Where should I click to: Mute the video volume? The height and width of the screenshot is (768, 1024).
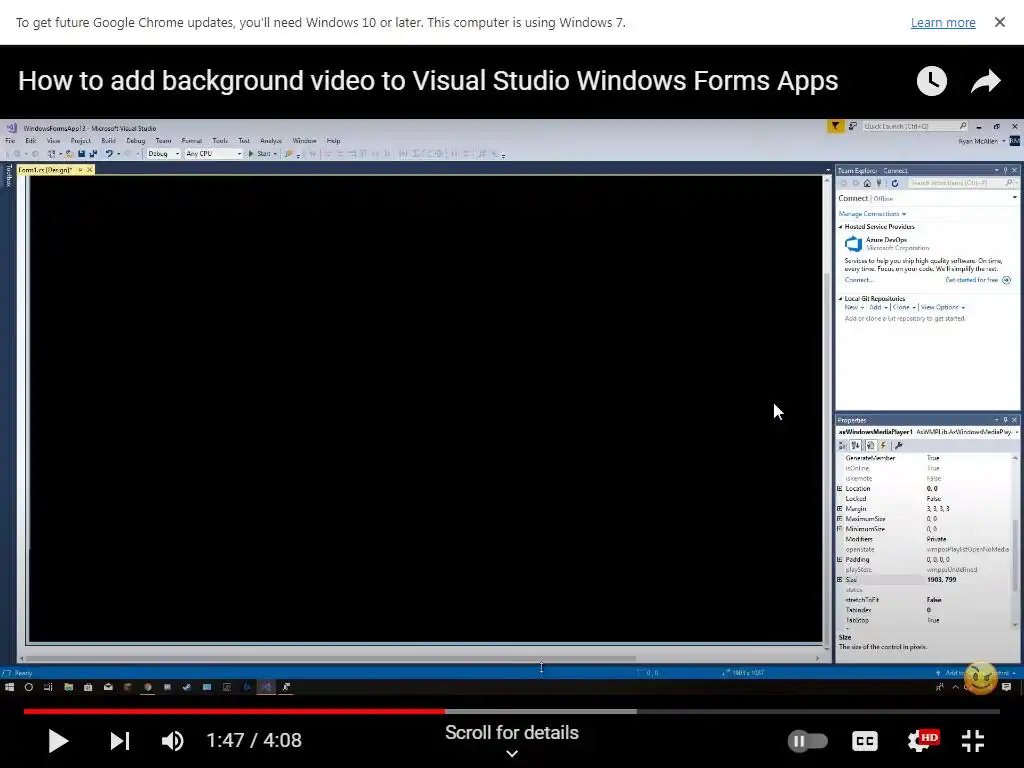pyautogui.click(x=172, y=741)
